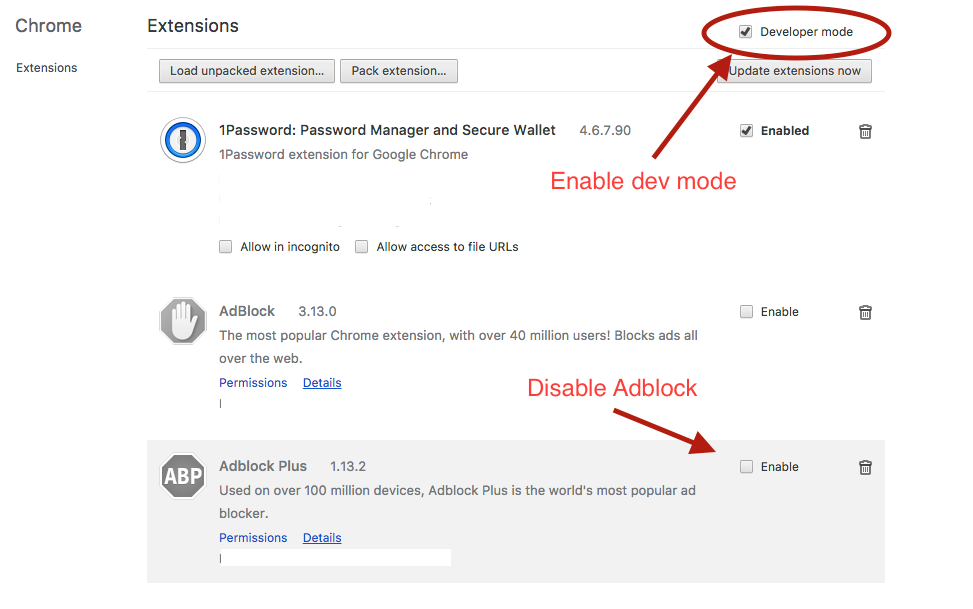Screen dimensions: 973x609
Task: Click the 1Password stop-sign badge
Action: click(x=183, y=140)
